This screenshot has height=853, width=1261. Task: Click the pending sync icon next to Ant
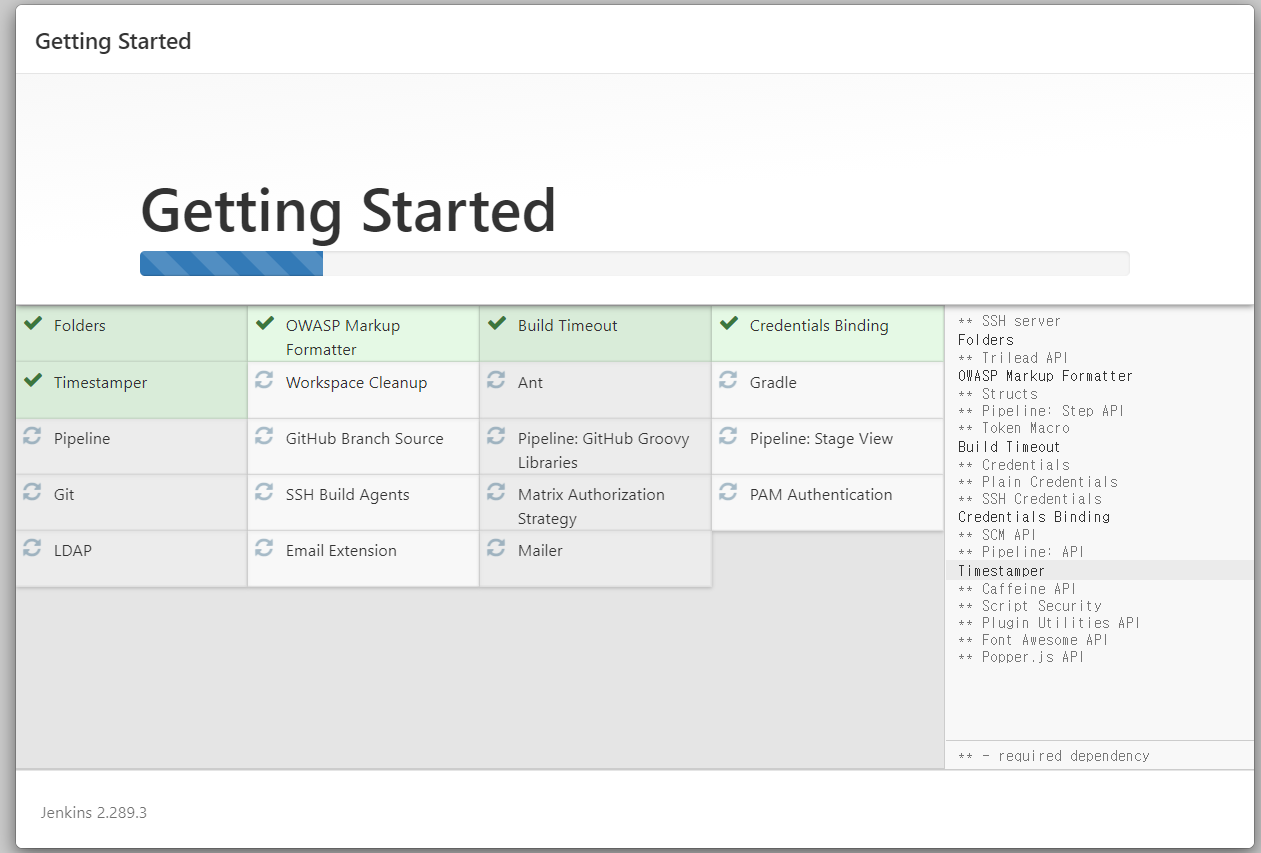pos(496,380)
